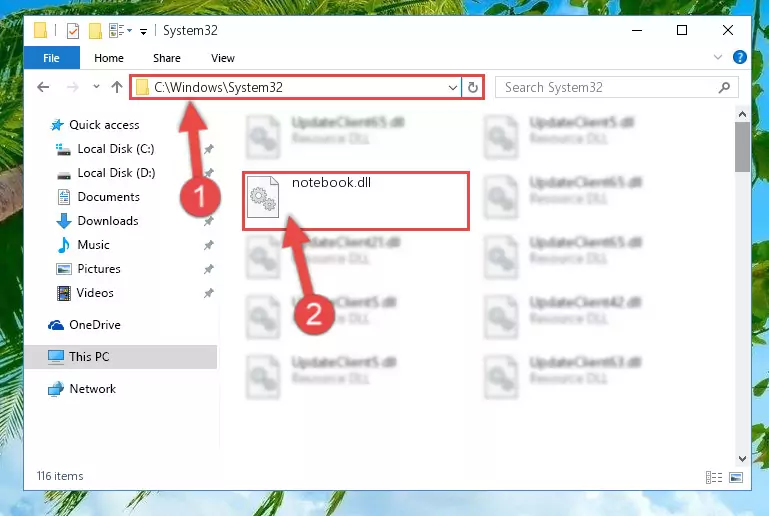Open the Help question mark icon
This screenshot has width=769, height=516.
[740, 57]
